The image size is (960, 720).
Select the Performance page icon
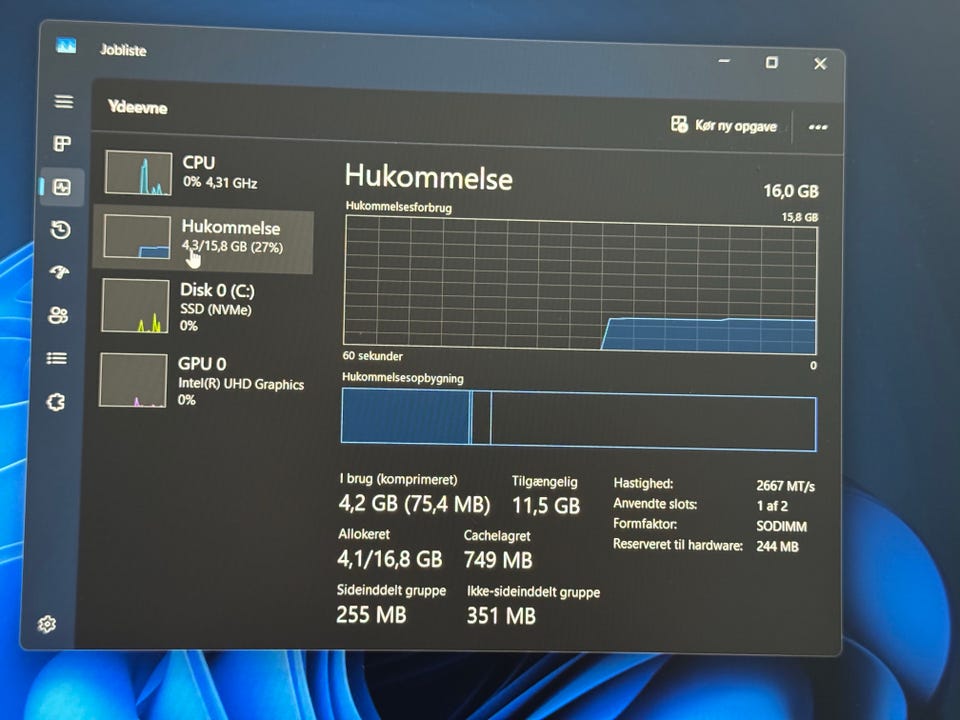point(62,187)
